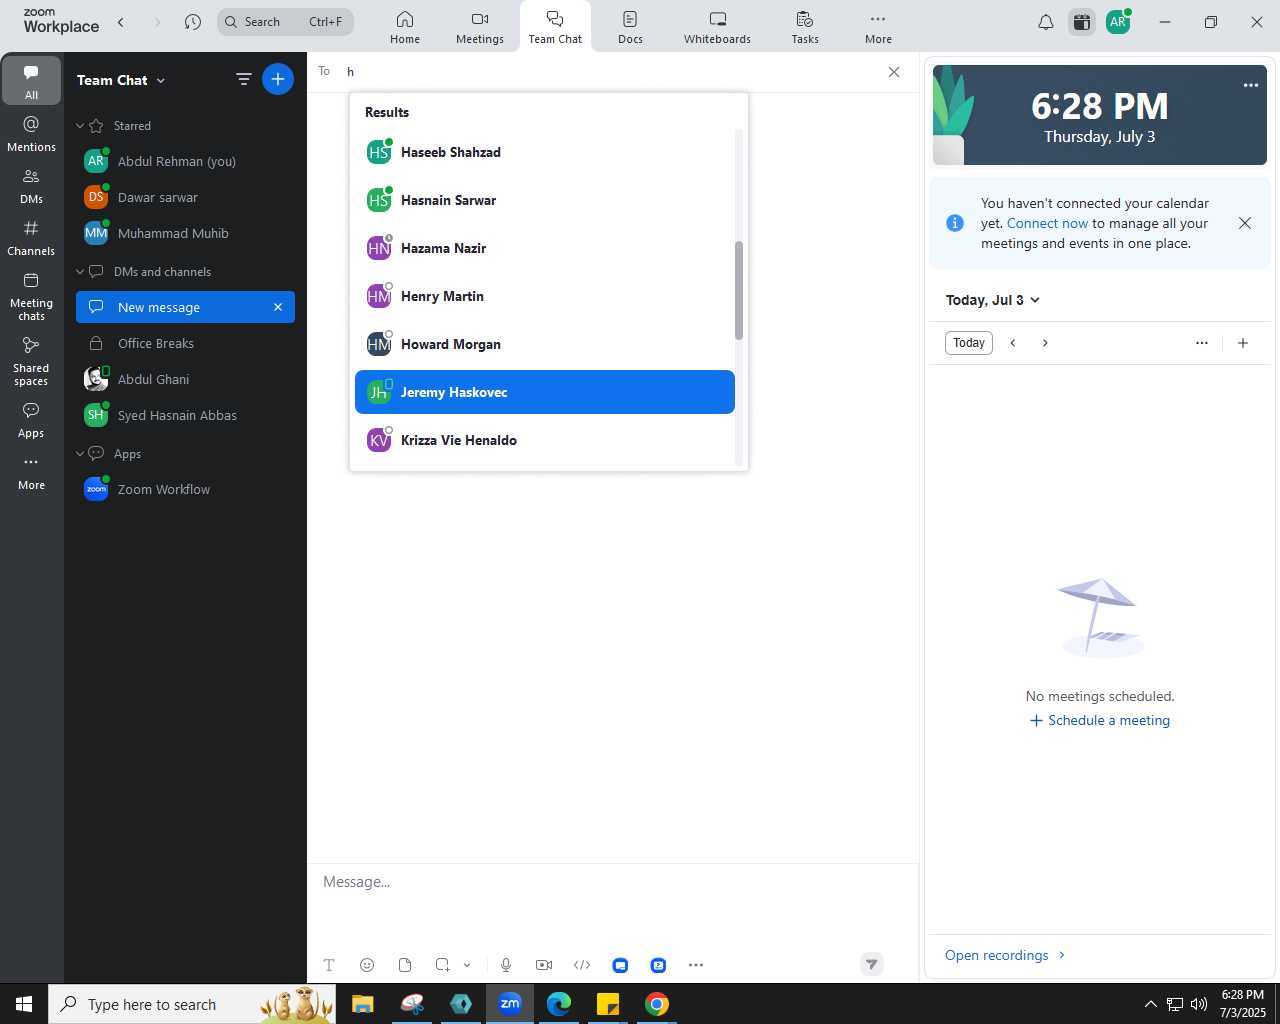Open DMs in the sidebar
Viewport: 1280px width, 1024px height.
click(x=31, y=186)
